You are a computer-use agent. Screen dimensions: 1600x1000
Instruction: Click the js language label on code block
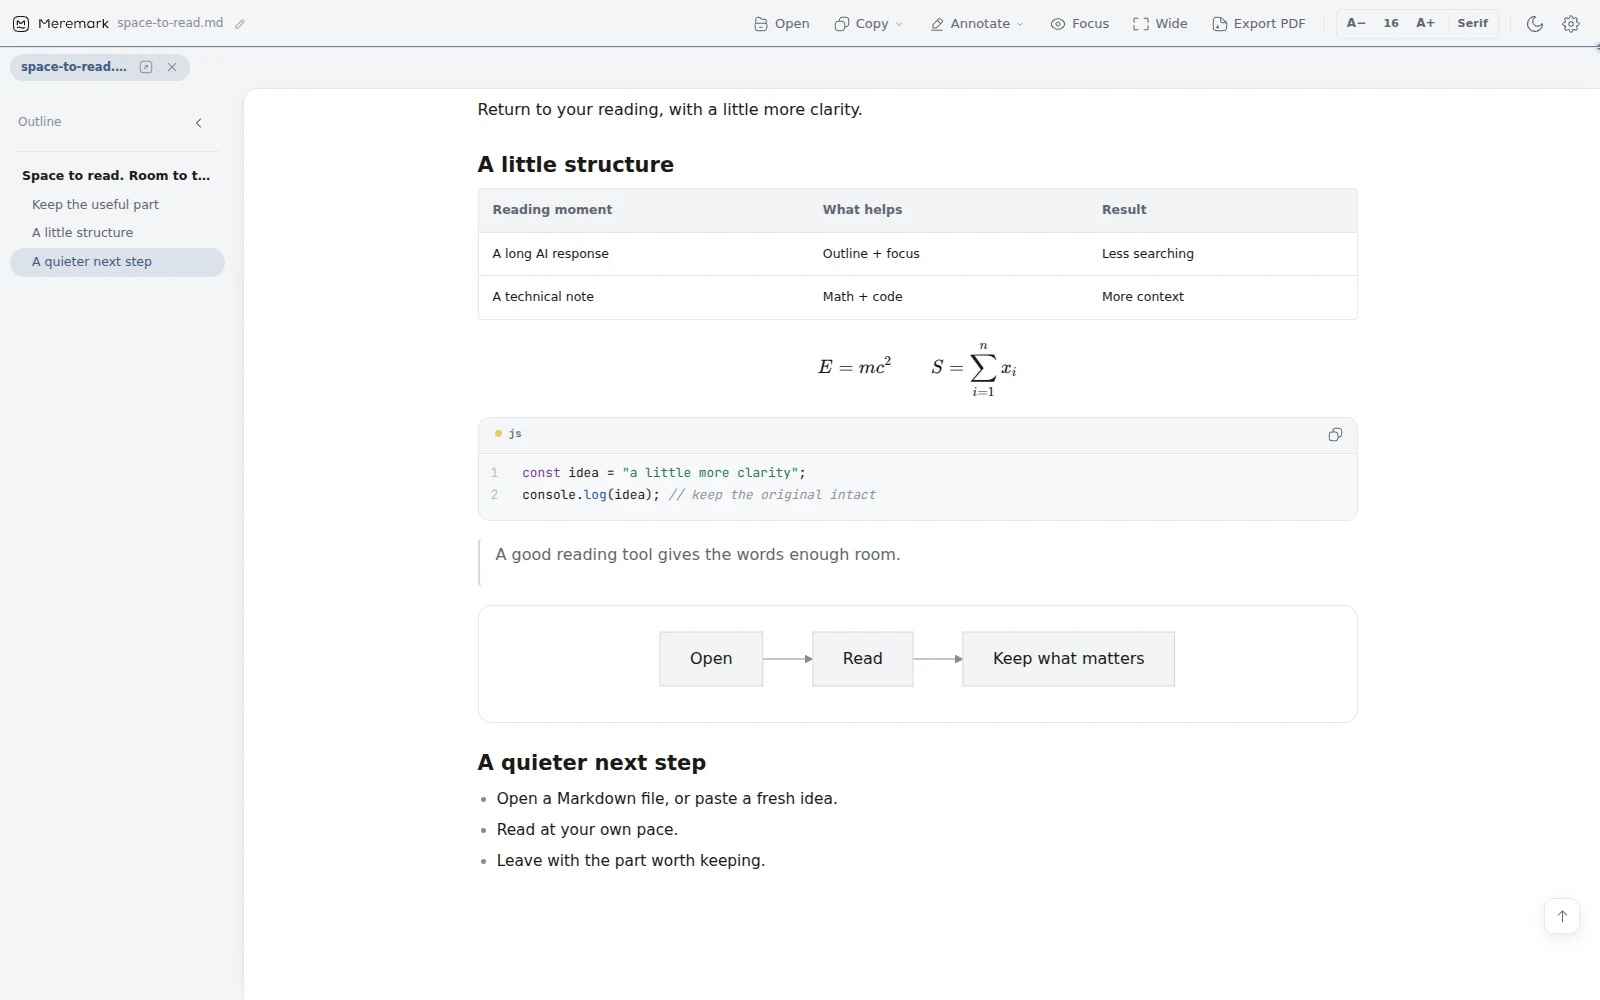(515, 434)
